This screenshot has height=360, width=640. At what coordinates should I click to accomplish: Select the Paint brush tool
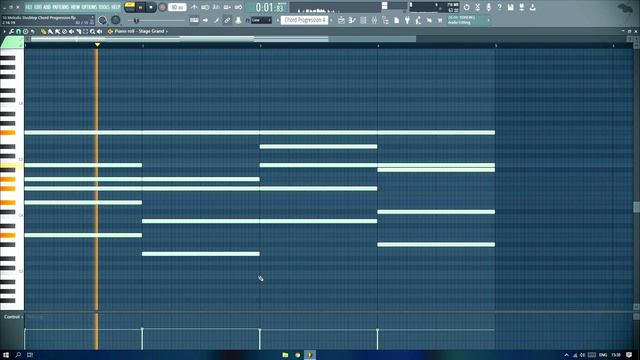point(50,31)
